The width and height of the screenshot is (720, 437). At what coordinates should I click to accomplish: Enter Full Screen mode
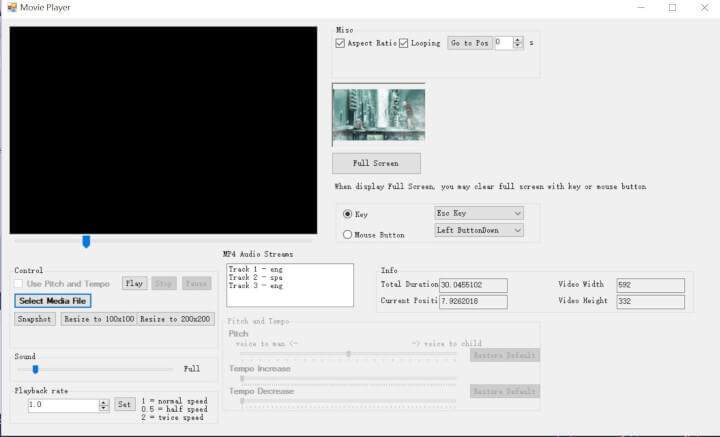tap(376, 163)
